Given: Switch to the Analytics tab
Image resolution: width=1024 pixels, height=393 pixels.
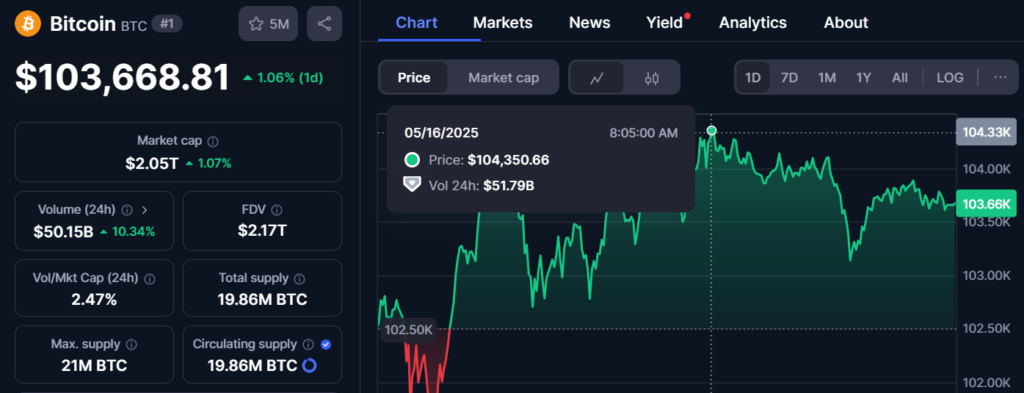Looking at the screenshot, I should click(753, 23).
